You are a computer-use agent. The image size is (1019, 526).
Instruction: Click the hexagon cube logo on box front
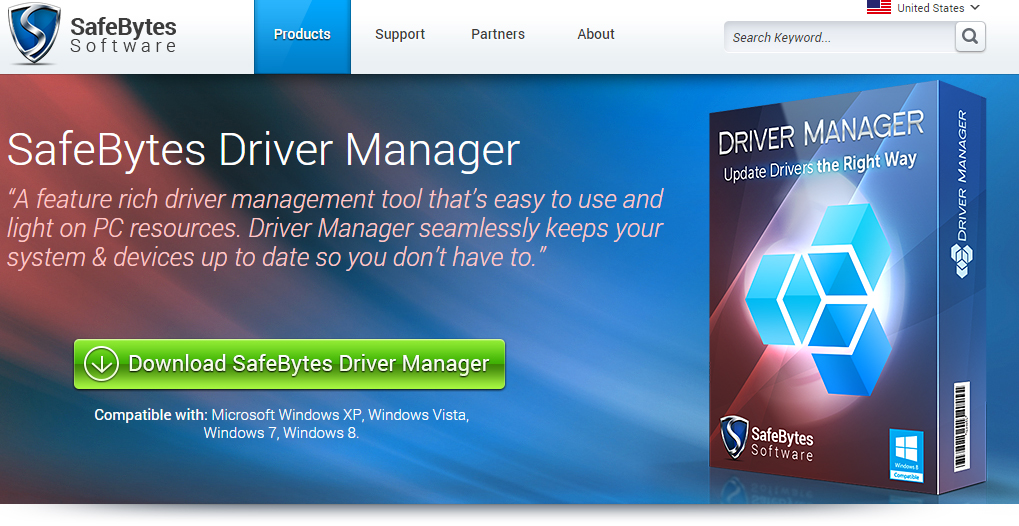coord(819,299)
